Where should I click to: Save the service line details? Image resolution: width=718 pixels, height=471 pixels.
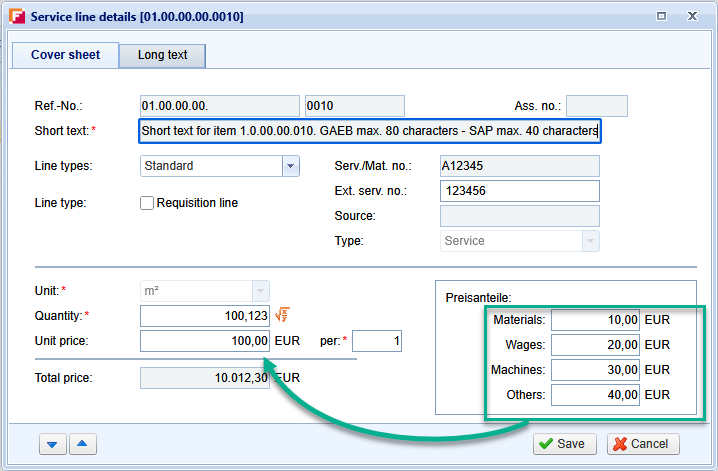click(564, 444)
